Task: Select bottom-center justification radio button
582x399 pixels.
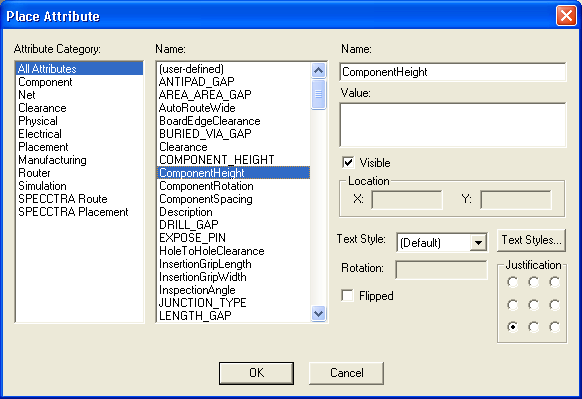Action: click(534, 327)
